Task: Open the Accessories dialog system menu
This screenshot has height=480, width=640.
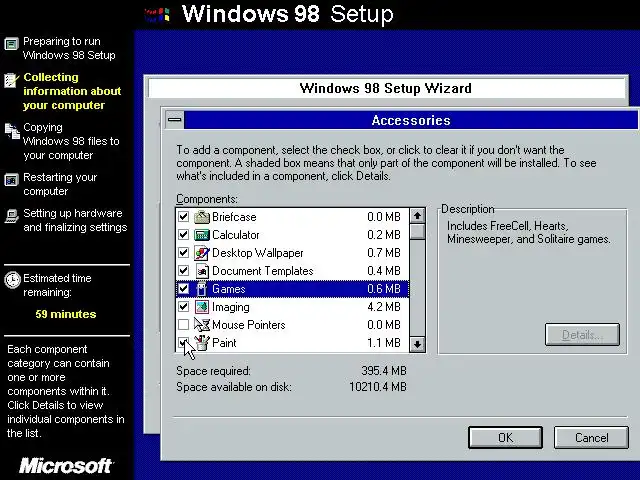Action: (x=175, y=120)
